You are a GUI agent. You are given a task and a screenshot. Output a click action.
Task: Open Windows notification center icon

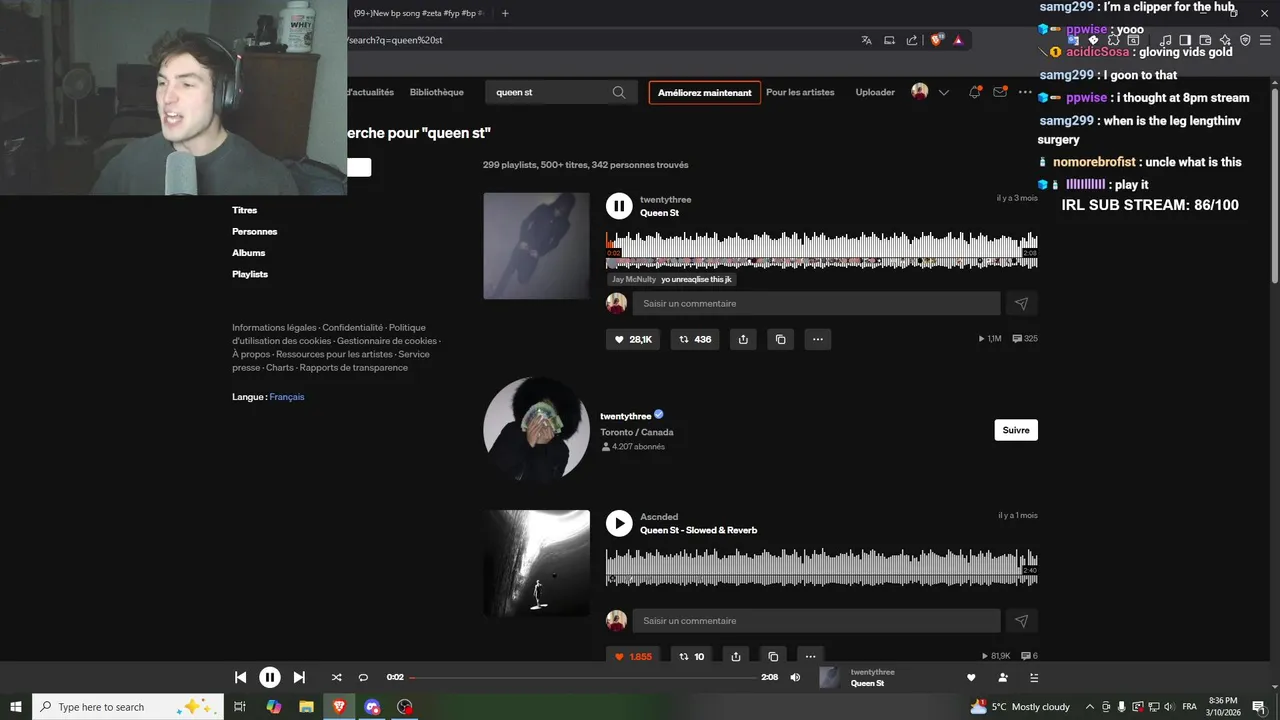1258,707
